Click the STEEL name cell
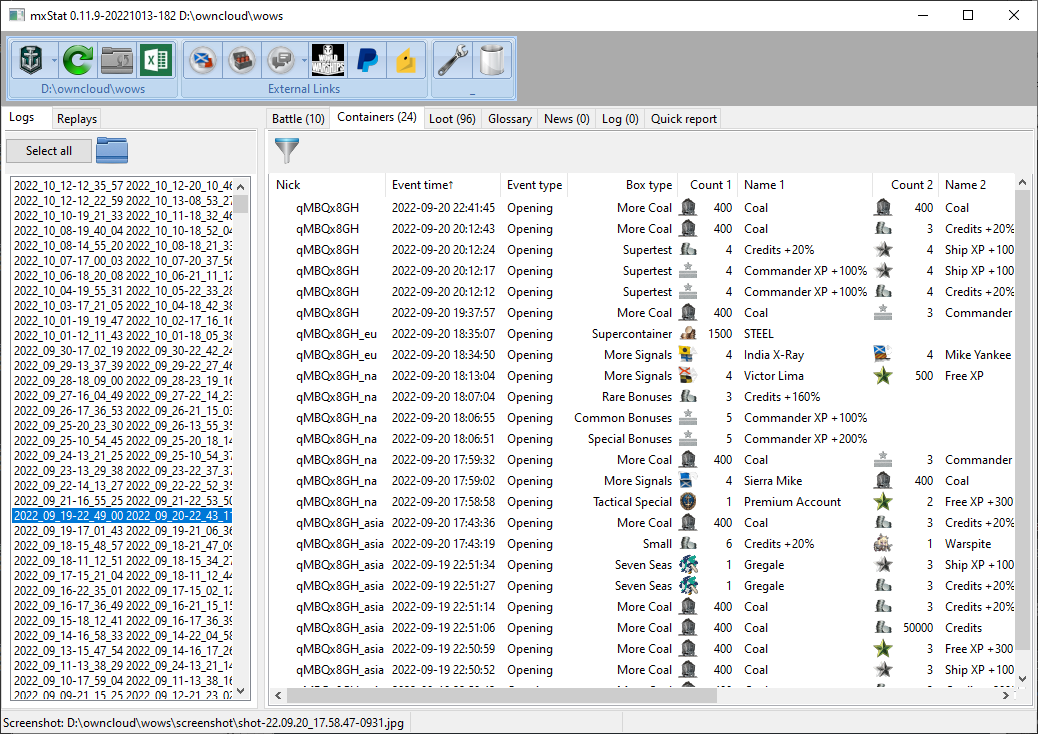This screenshot has width=1038, height=734. pos(759,334)
